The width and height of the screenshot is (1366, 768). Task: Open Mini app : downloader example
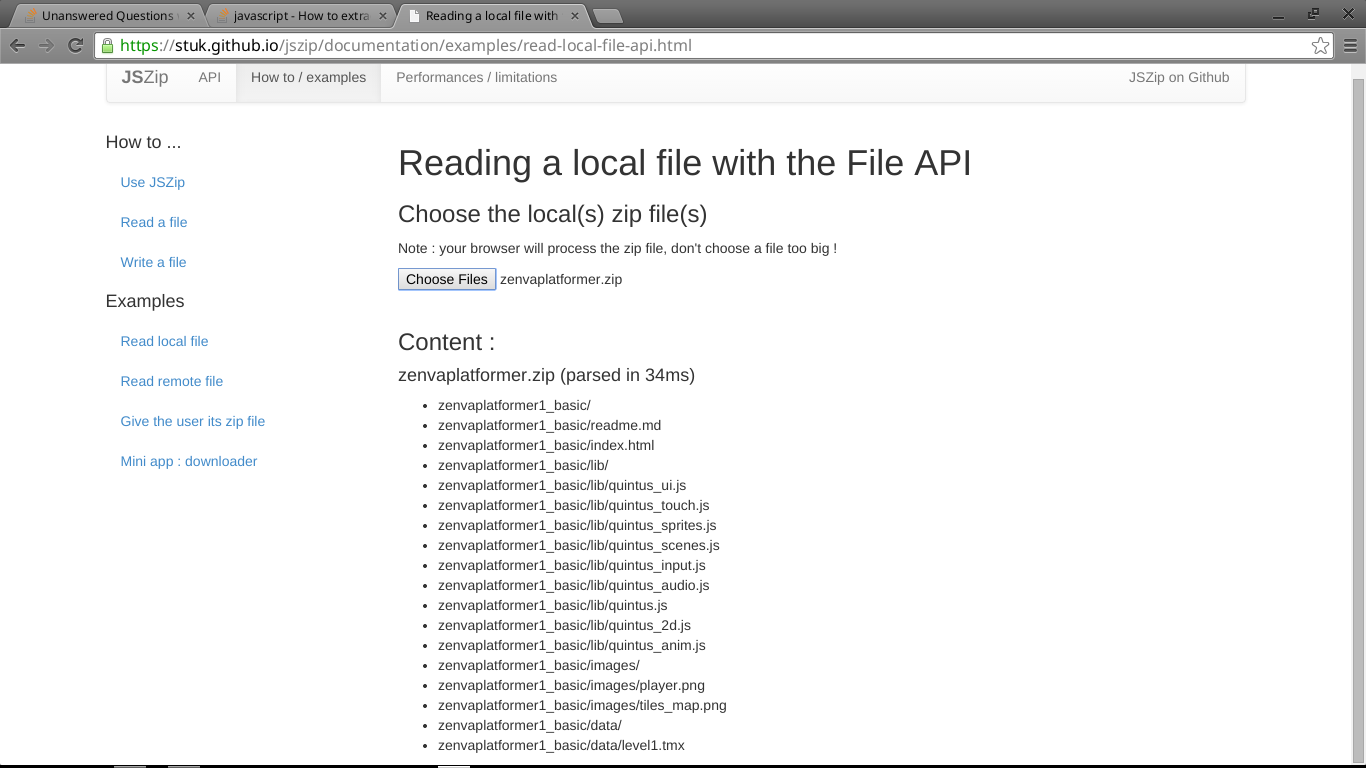(x=189, y=461)
